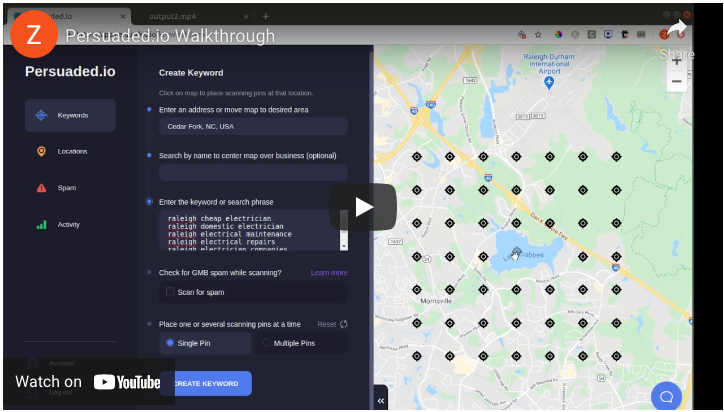Screen dimensions: 724x412
Task: Select the Multiple Pins option
Action: [x=301, y=343]
